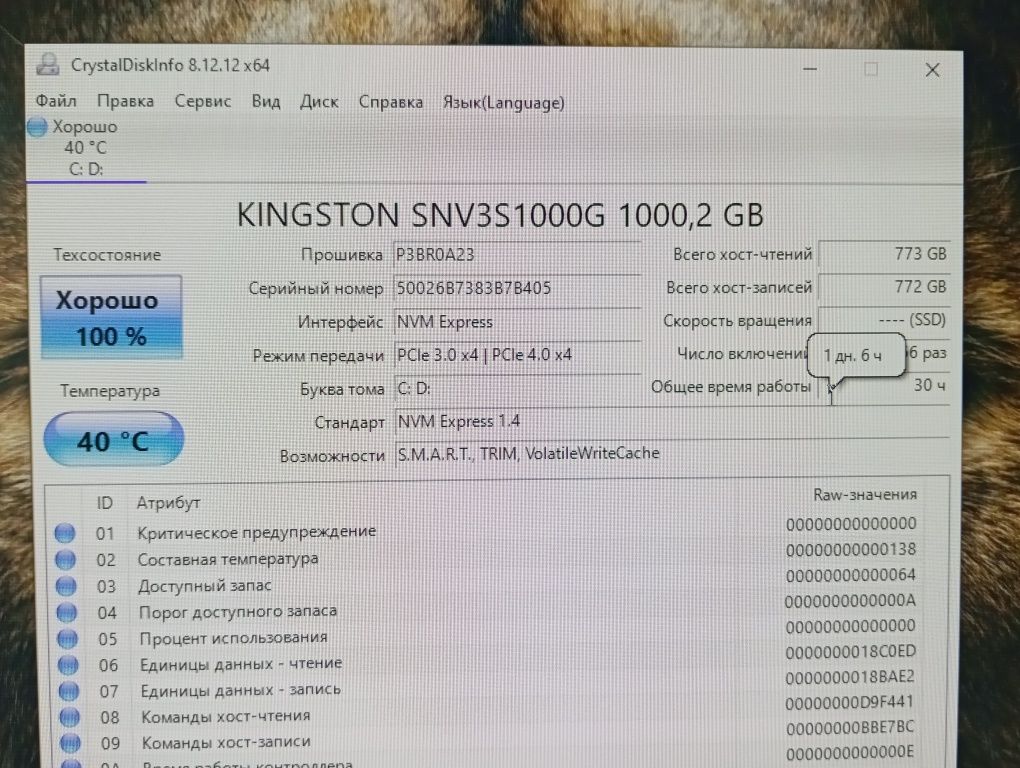The width and height of the screenshot is (1020, 768).
Task: Click the Буква тома field C: D:
Action: [x=517, y=389]
